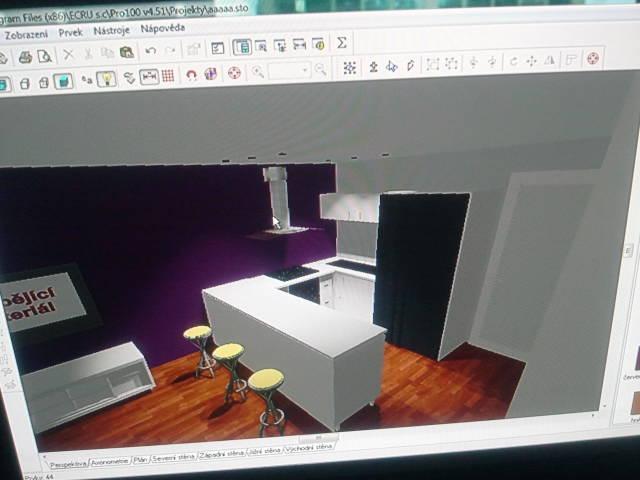Click the undo arrow icon

[150, 51]
